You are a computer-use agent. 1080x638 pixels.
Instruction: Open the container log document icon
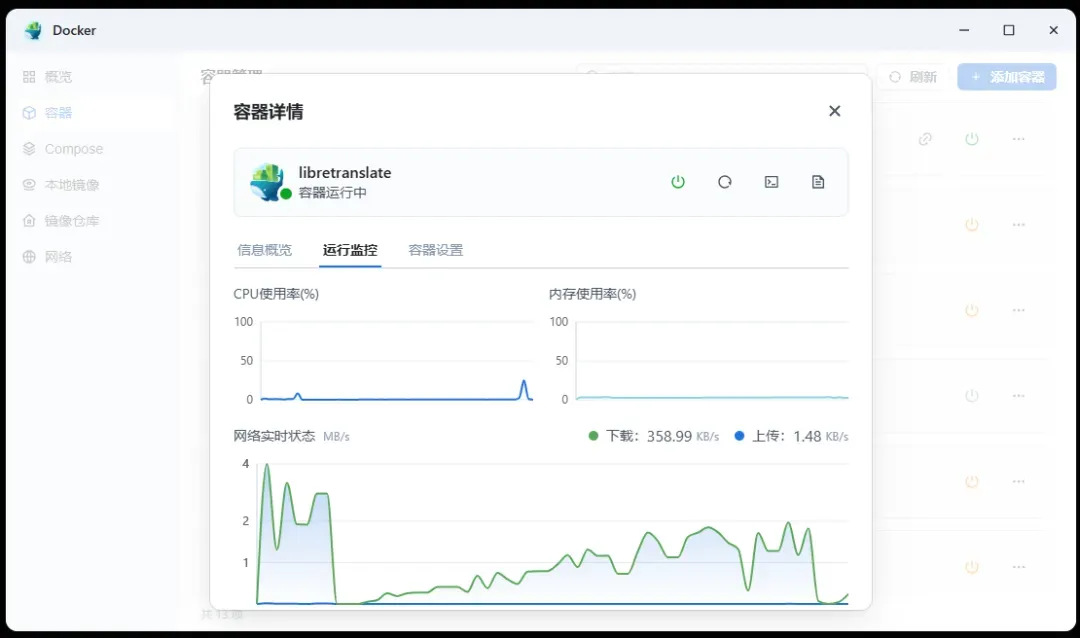coord(818,182)
